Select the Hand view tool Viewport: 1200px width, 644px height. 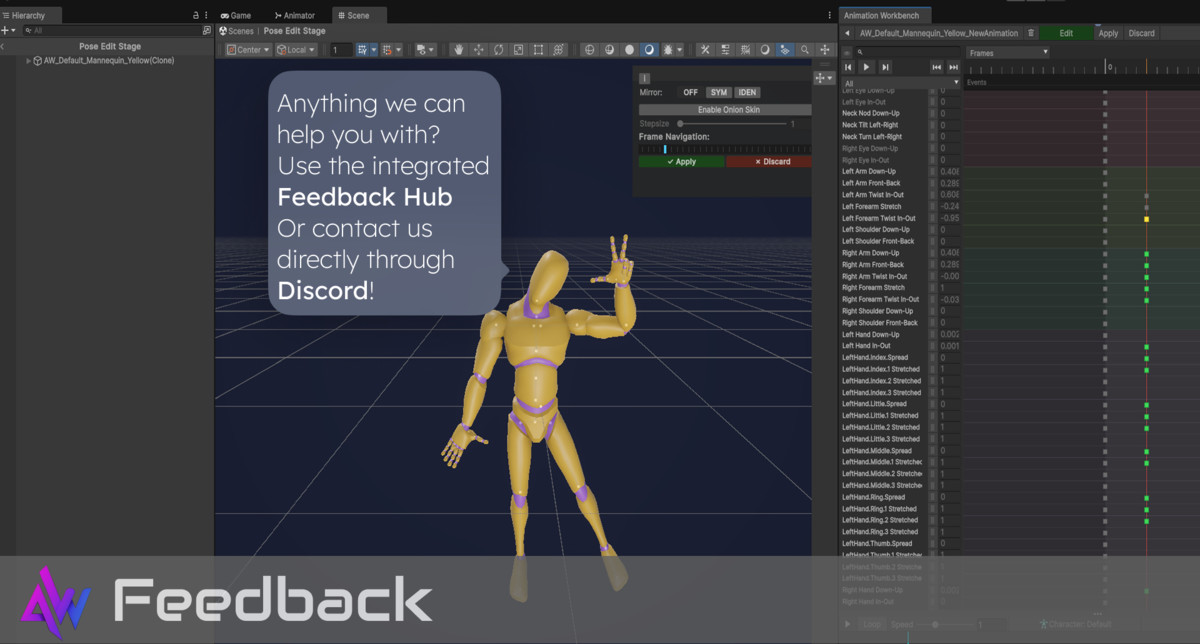coord(459,50)
